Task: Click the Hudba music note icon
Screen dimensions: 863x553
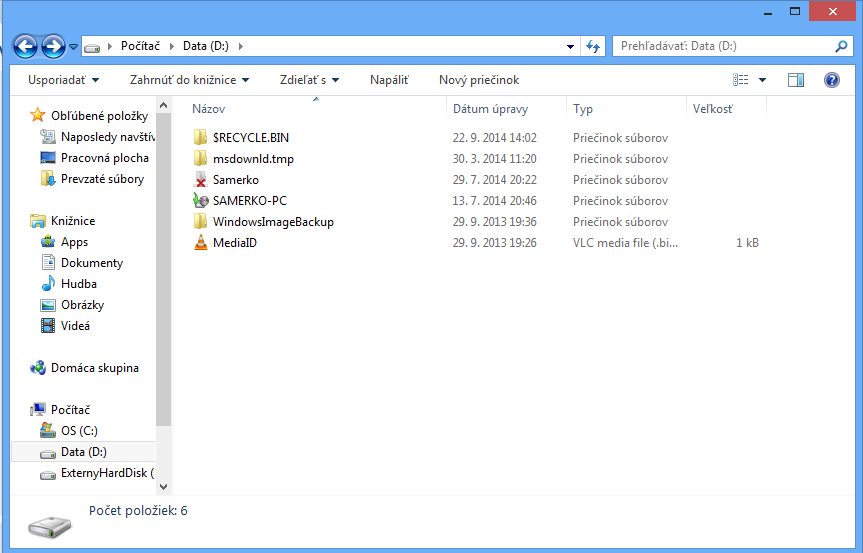Action: point(48,283)
